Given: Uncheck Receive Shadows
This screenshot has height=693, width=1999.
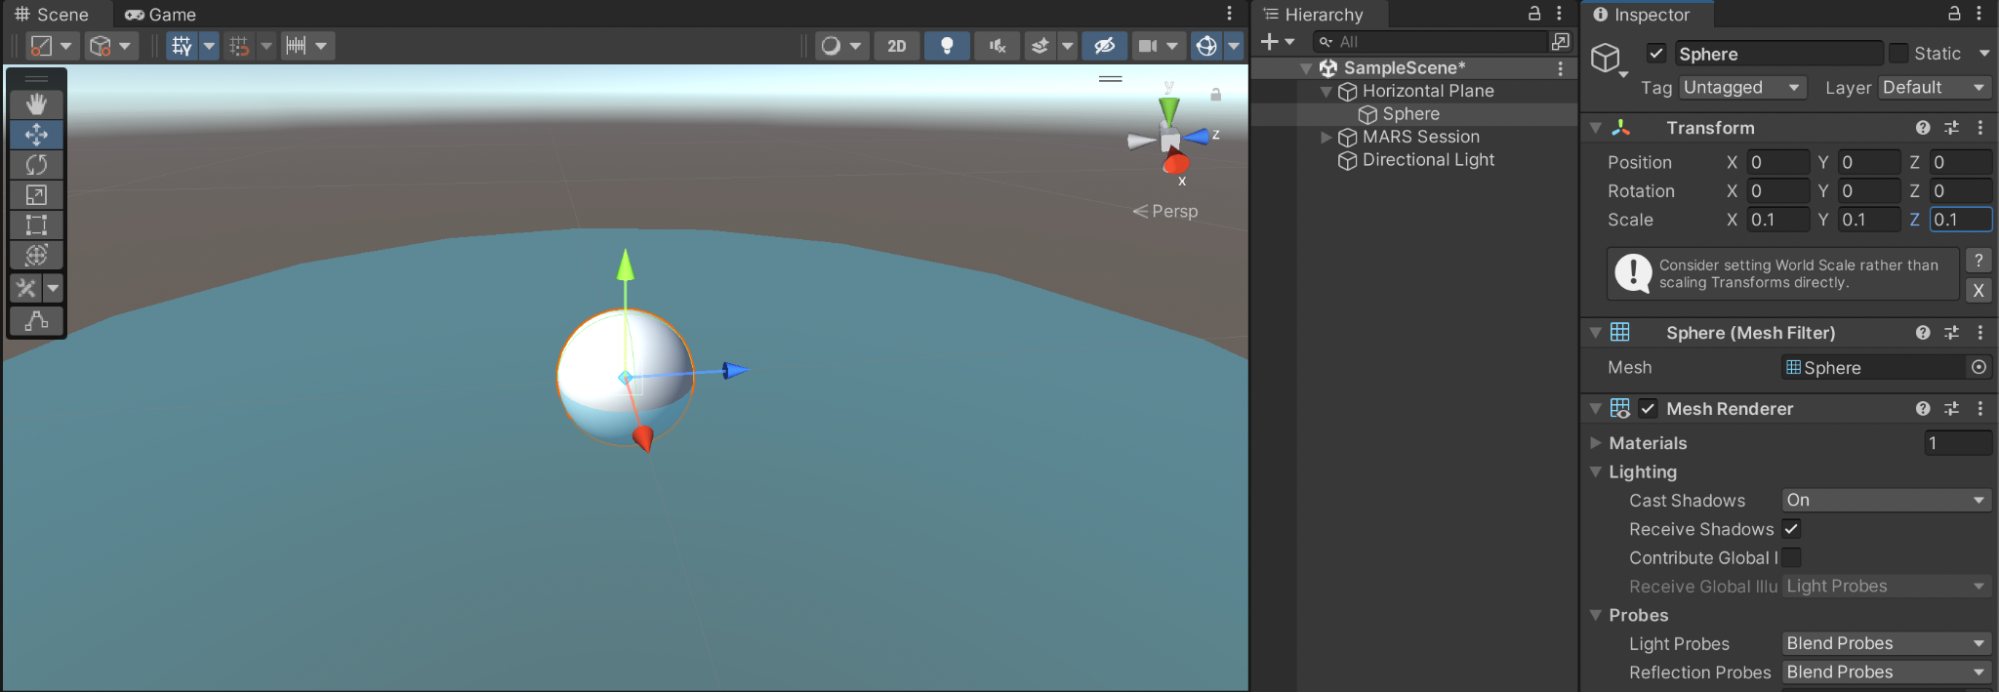Looking at the screenshot, I should [x=1791, y=529].
